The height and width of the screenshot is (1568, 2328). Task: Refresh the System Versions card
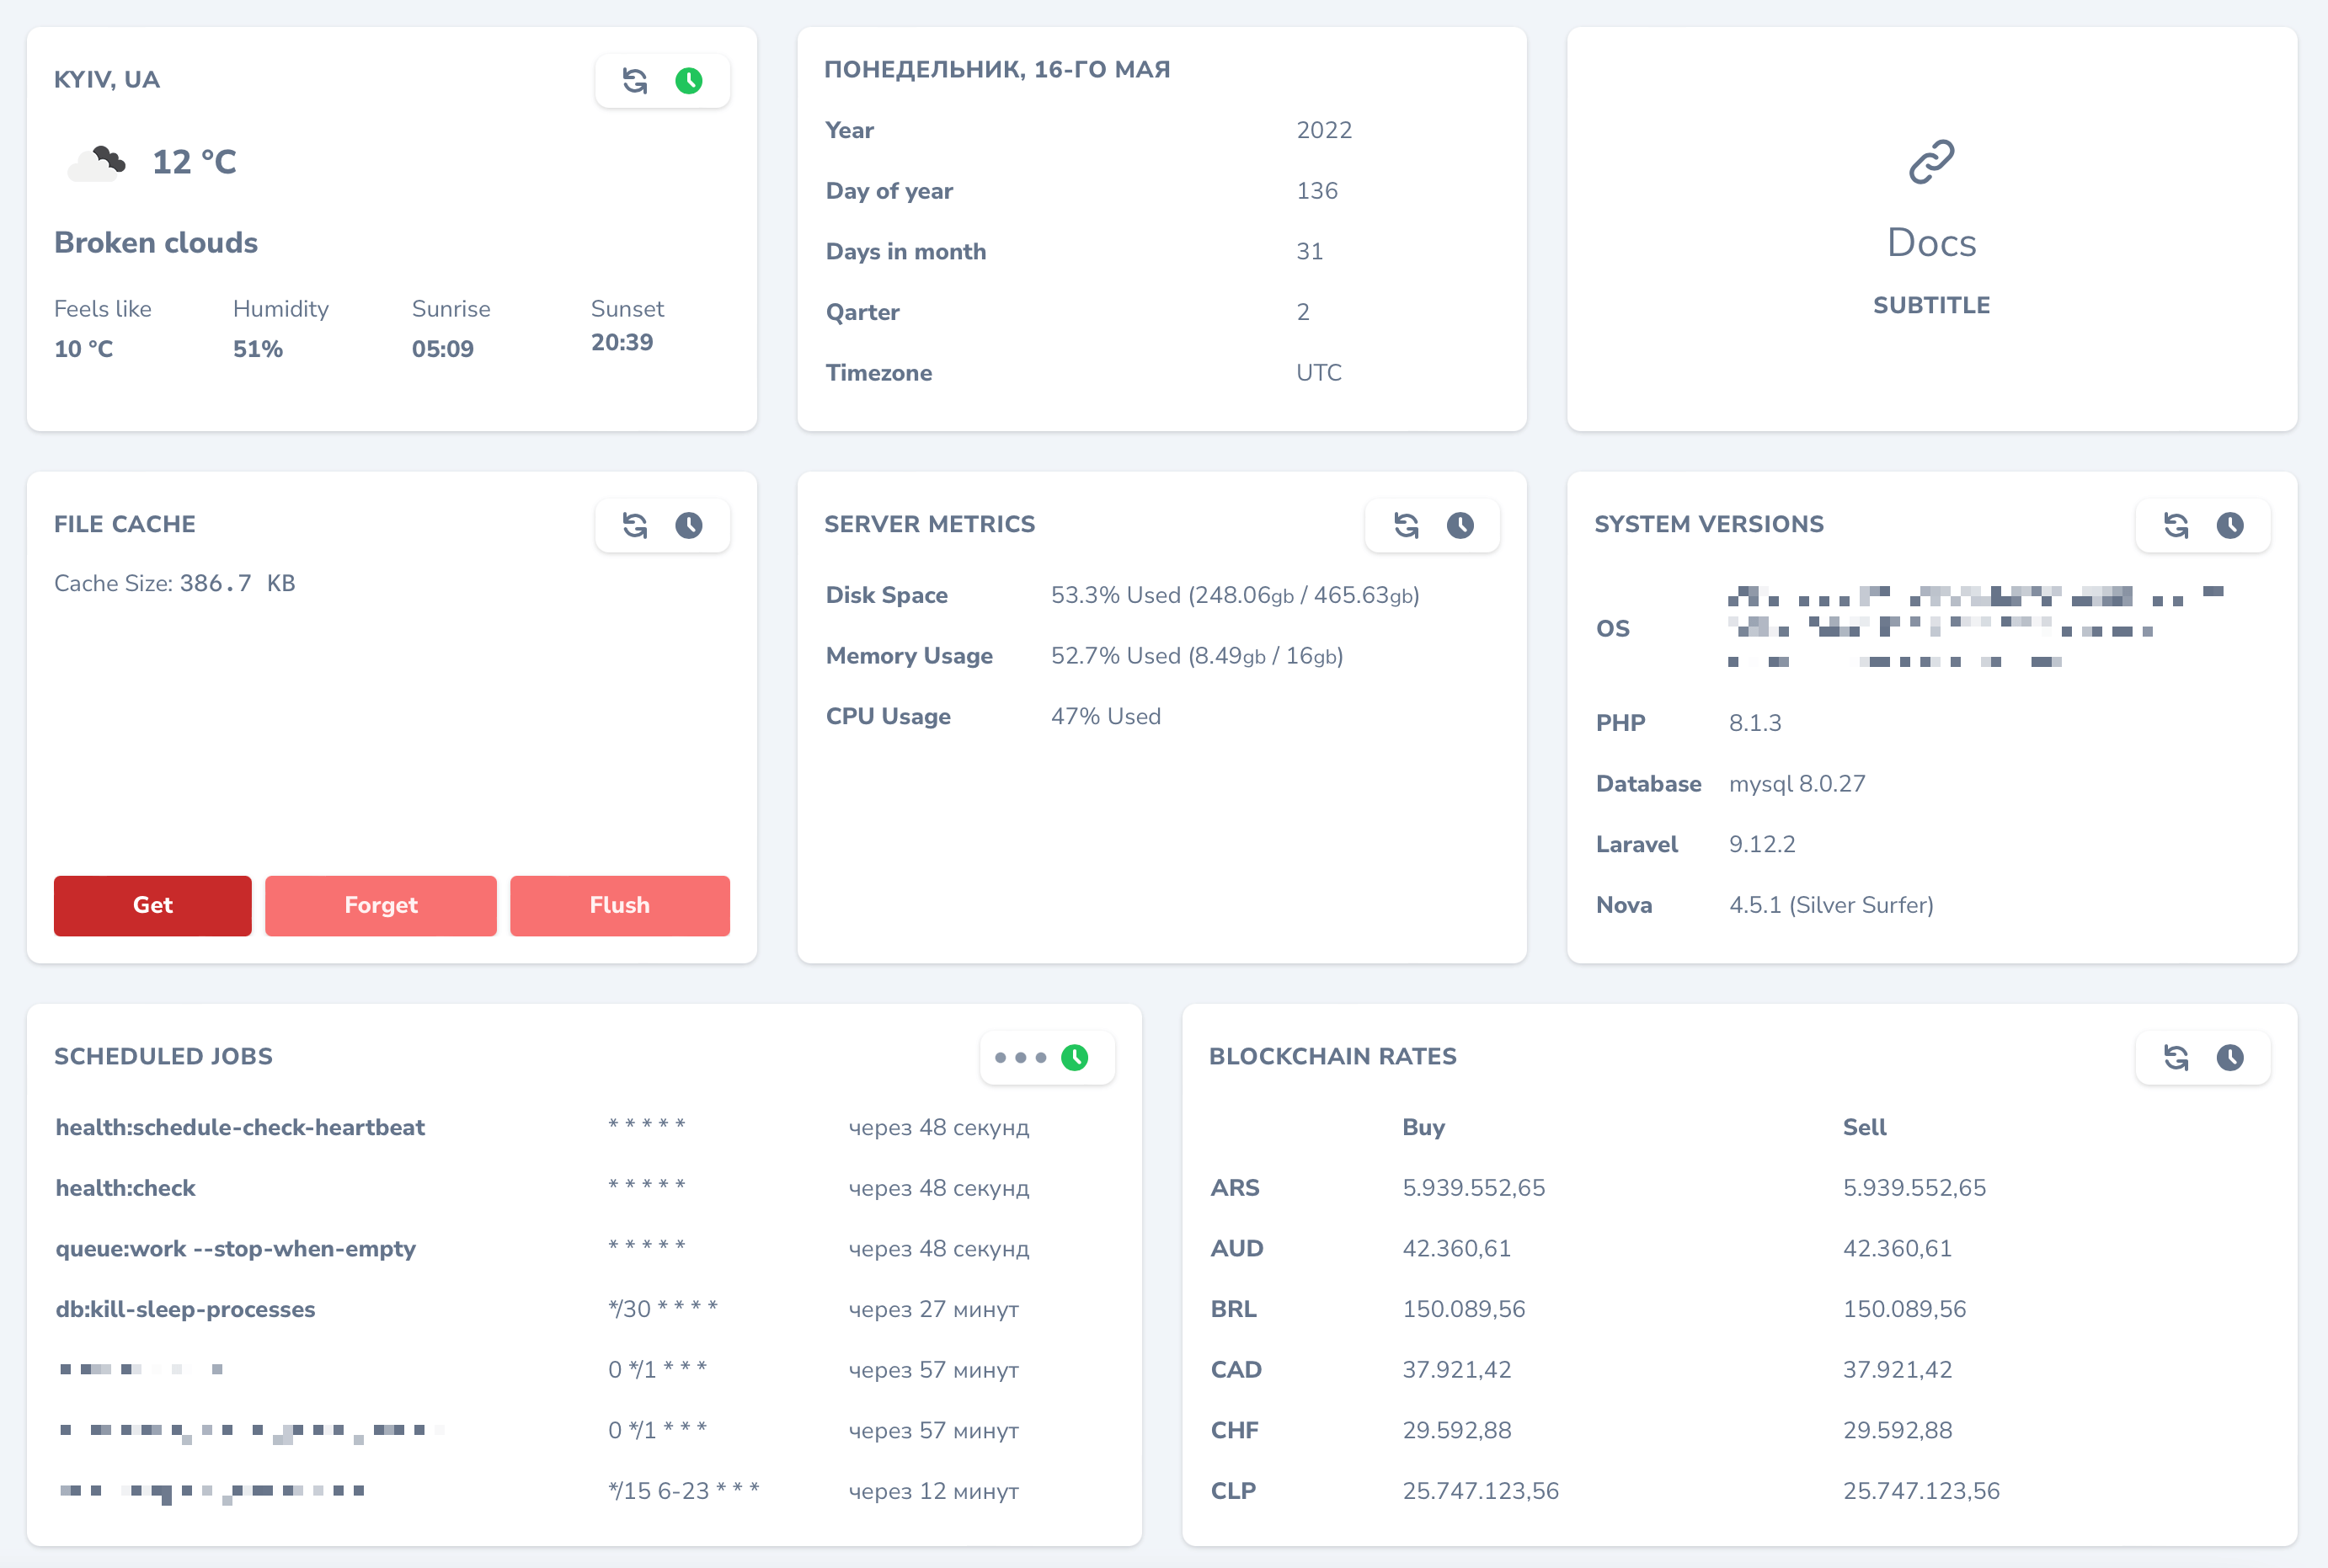click(2176, 525)
